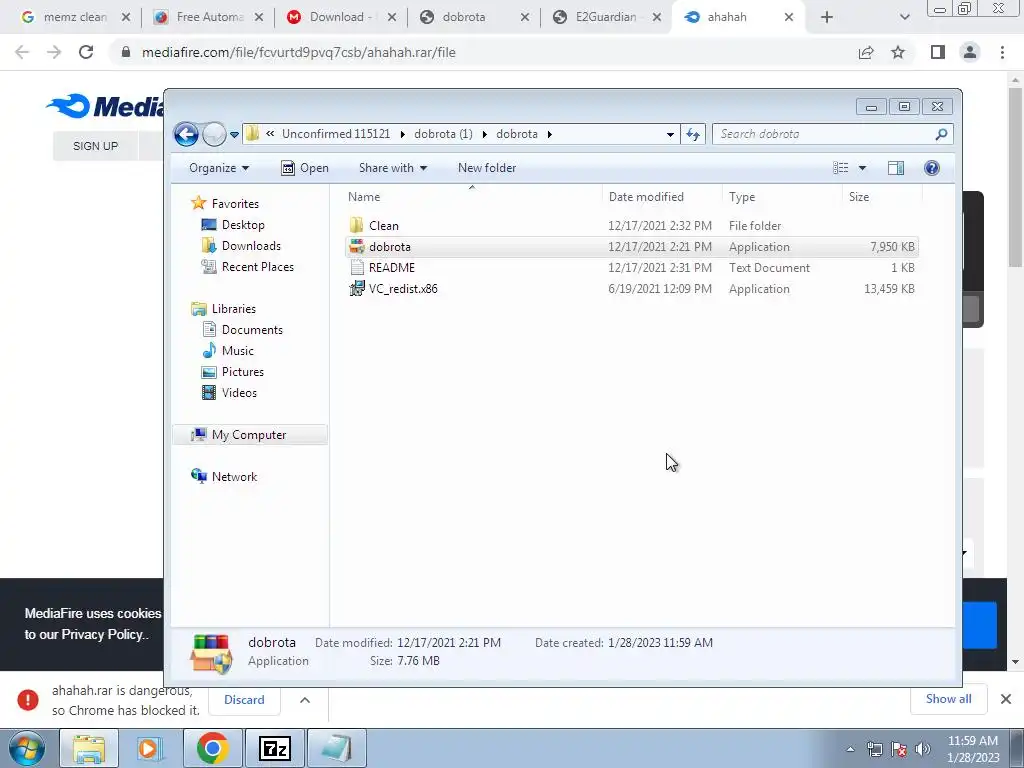Click the Chrome address bar URL
Image resolution: width=1024 pixels, height=768 pixels.
click(298, 52)
